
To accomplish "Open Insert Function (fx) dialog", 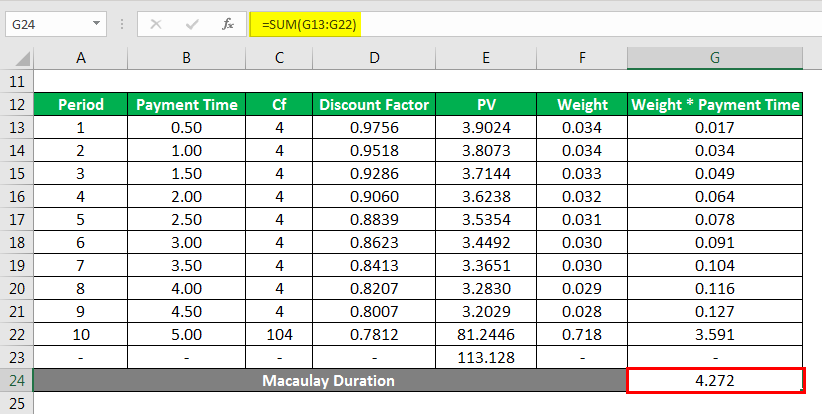I will 228,24.
